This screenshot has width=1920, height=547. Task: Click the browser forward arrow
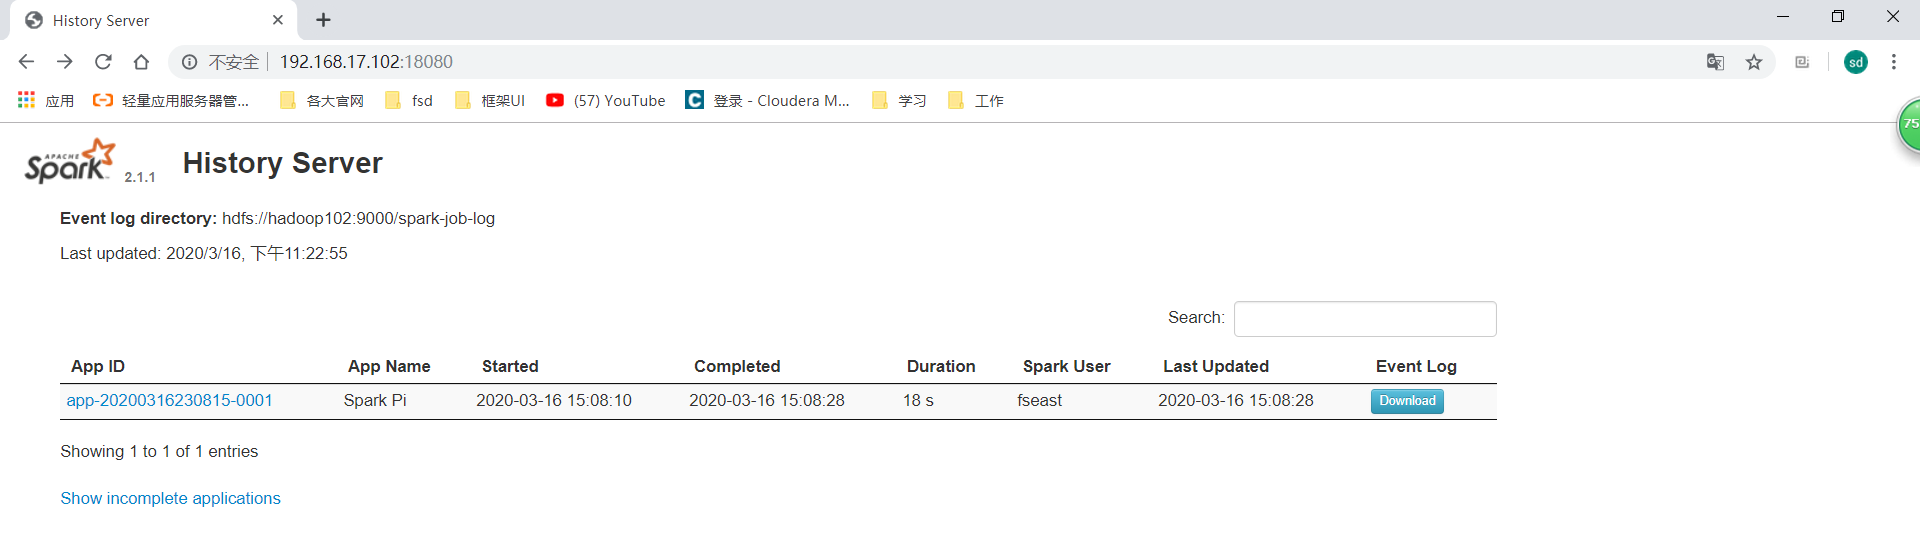click(x=65, y=62)
